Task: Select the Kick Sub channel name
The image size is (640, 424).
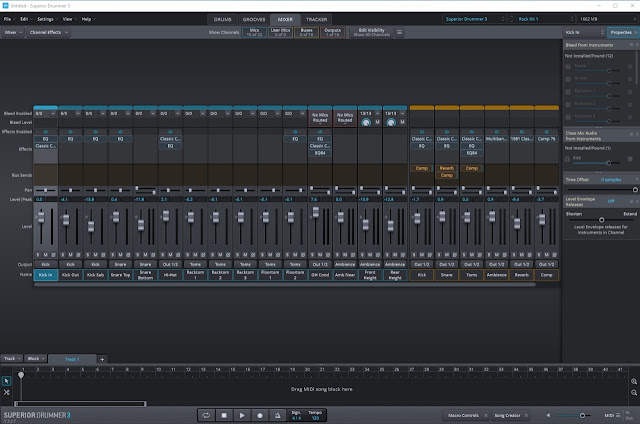Action: 96,275
